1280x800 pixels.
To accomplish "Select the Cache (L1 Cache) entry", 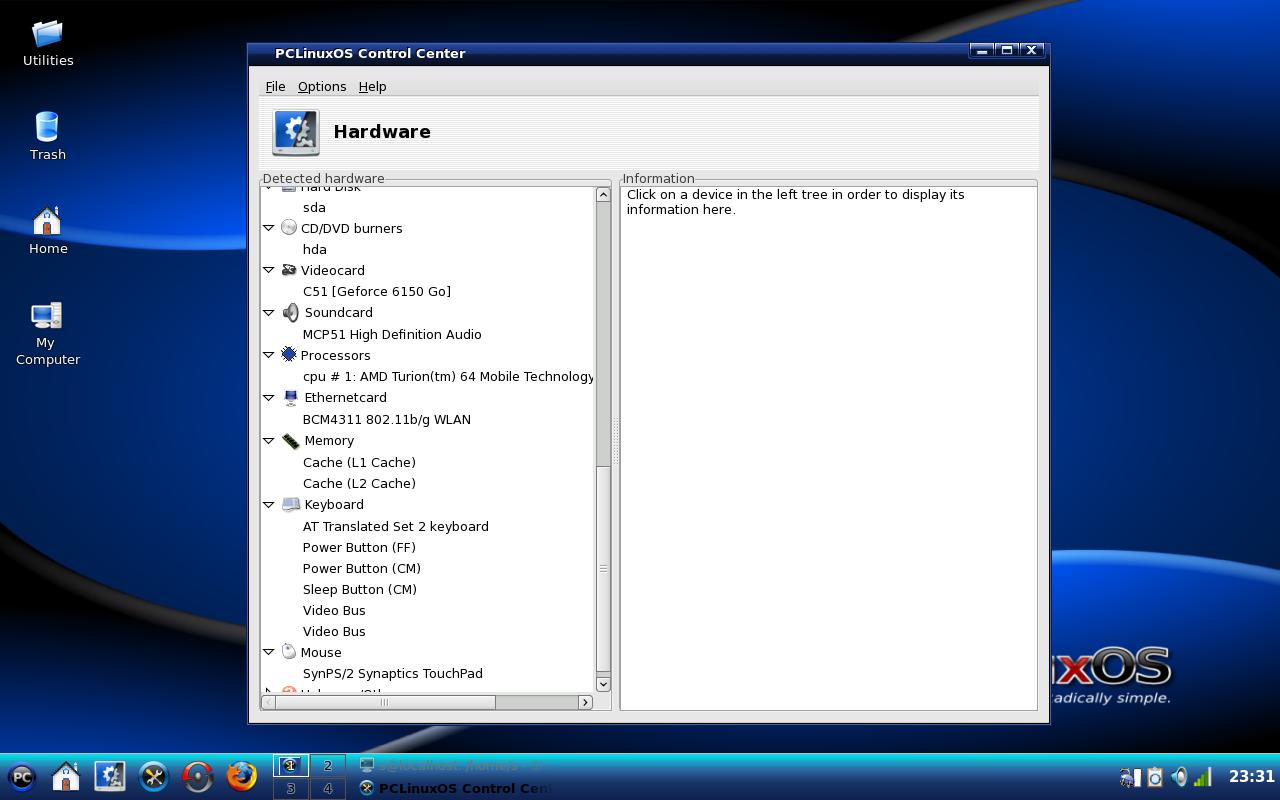I will click(x=359, y=462).
